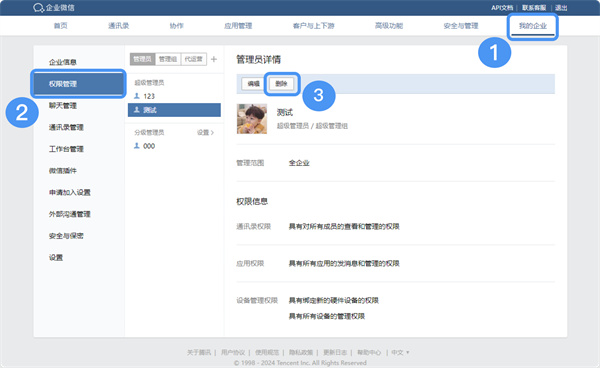Go to 通讯录 in top navigation
The image size is (600, 368).
[x=119, y=26]
